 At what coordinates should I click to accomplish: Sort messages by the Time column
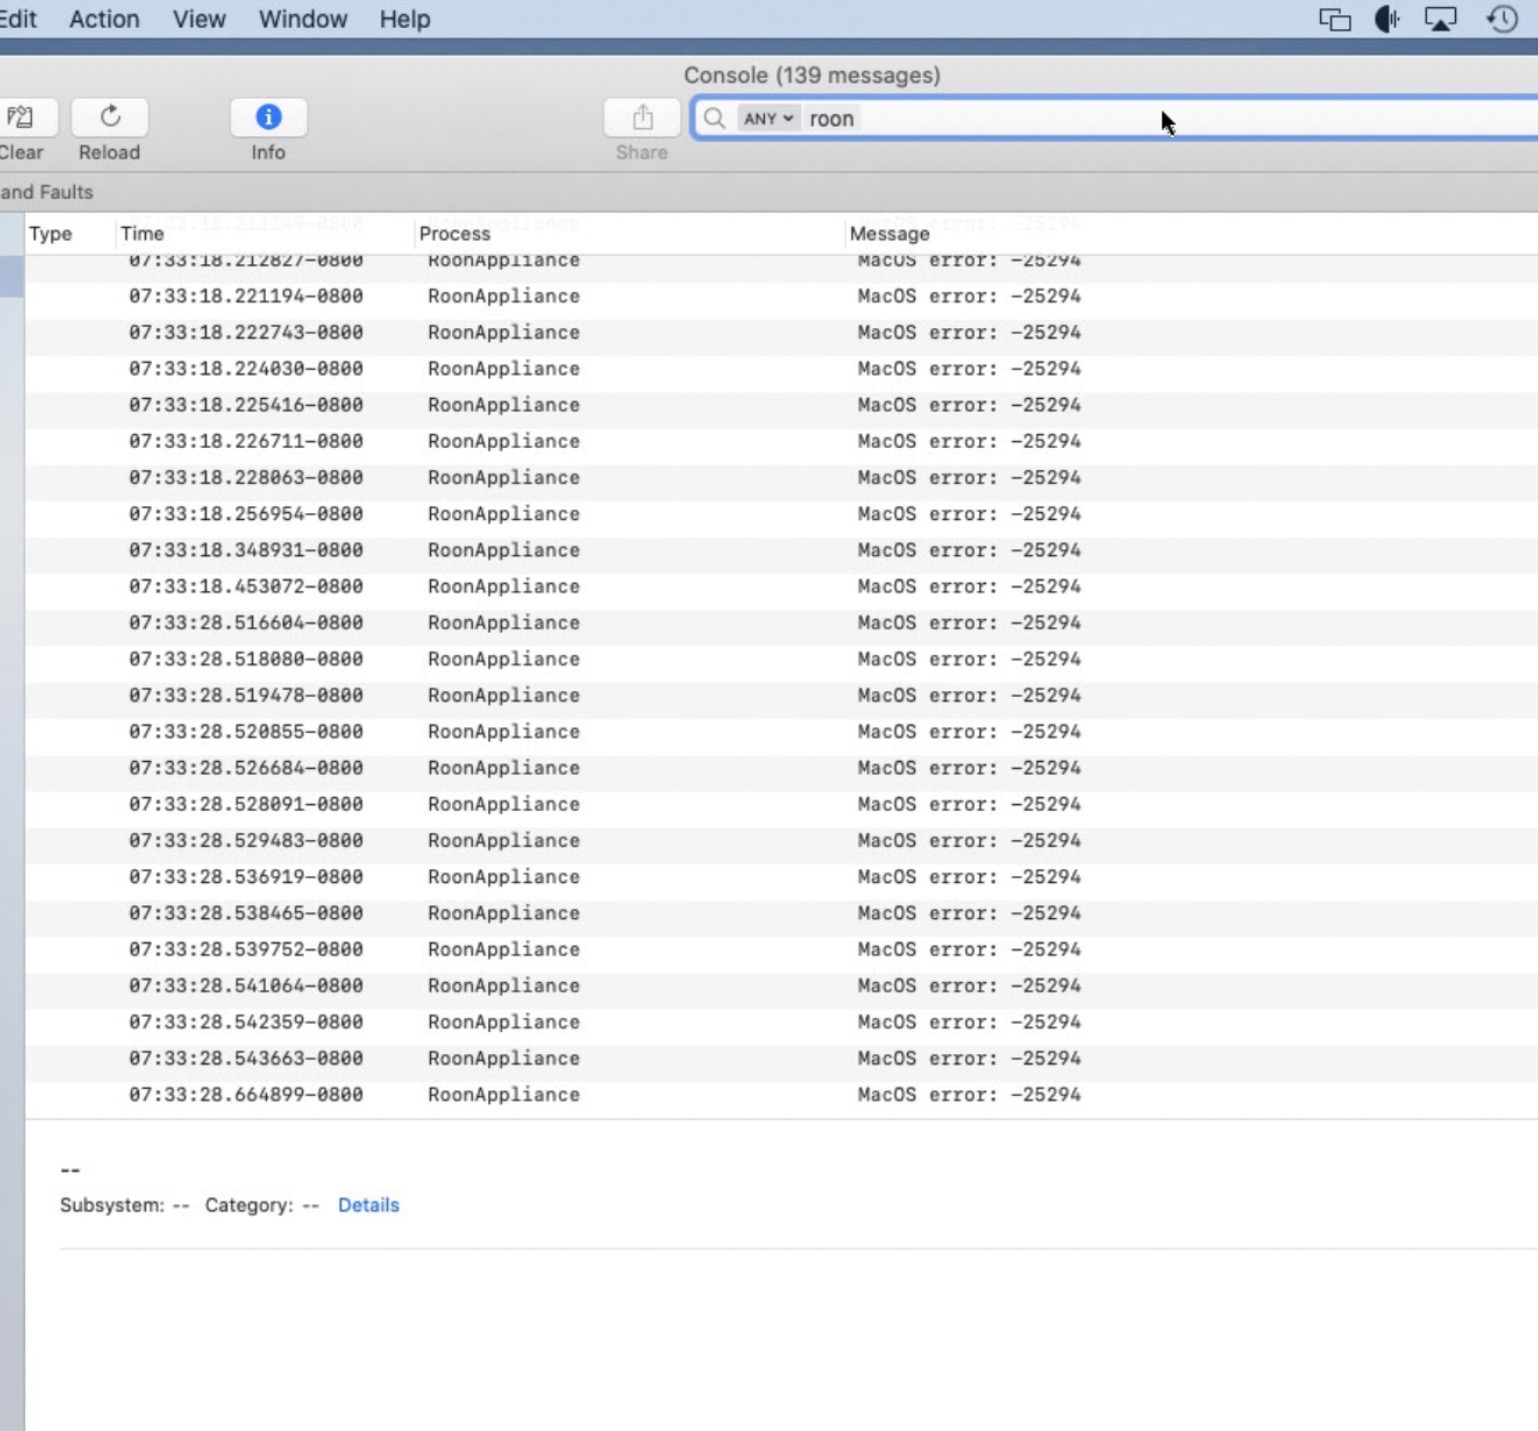pyautogui.click(x=142, y=234)
